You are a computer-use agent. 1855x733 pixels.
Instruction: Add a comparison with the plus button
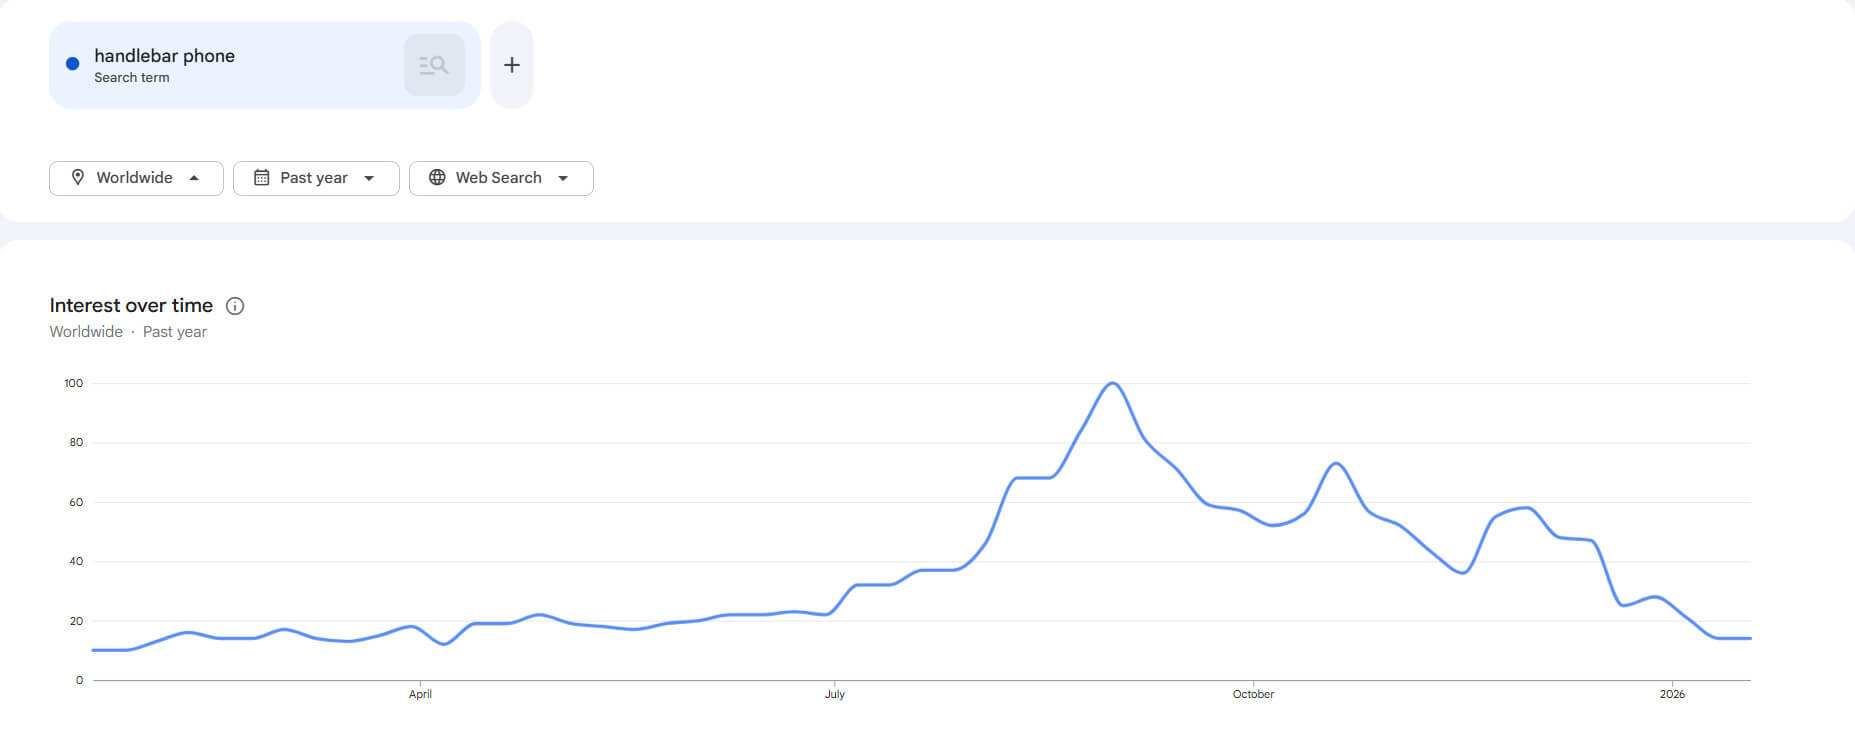(x=511, y=65)
